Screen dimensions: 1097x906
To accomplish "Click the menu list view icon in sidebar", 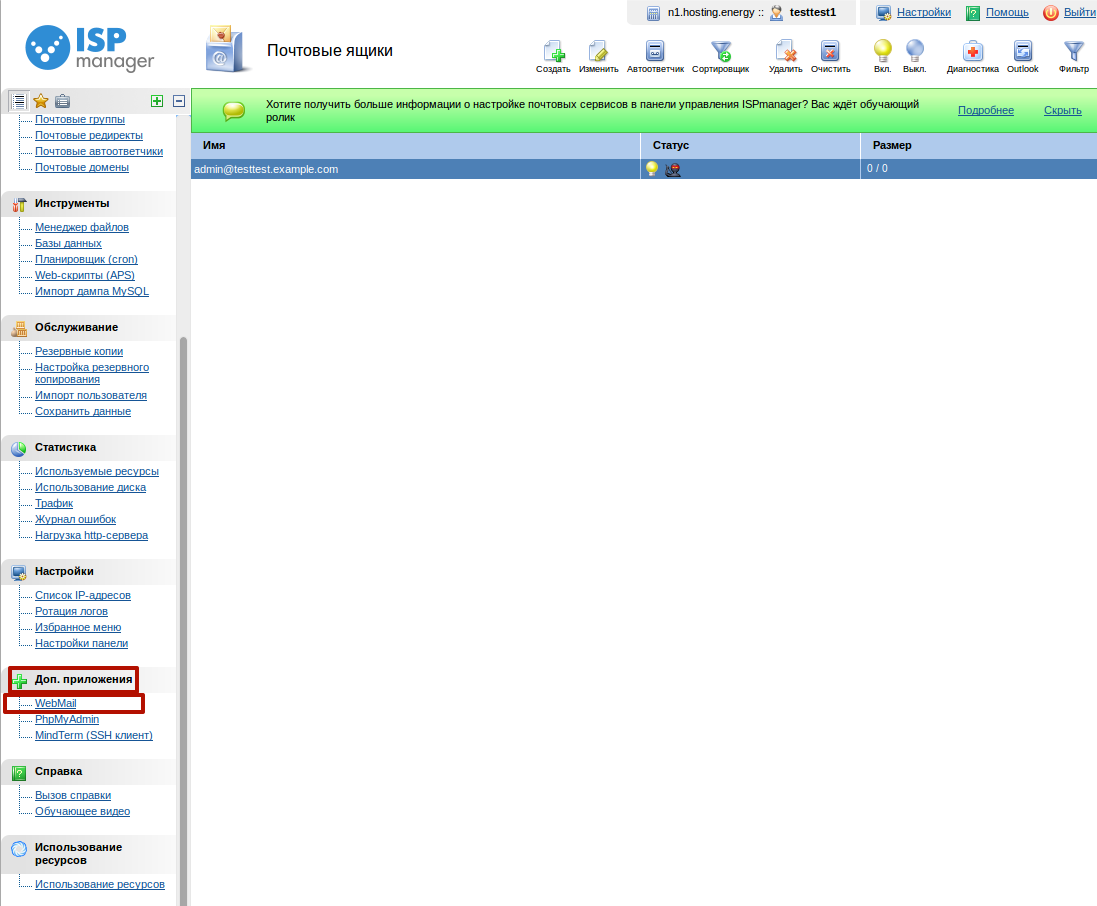I will [x=19, y=101].
